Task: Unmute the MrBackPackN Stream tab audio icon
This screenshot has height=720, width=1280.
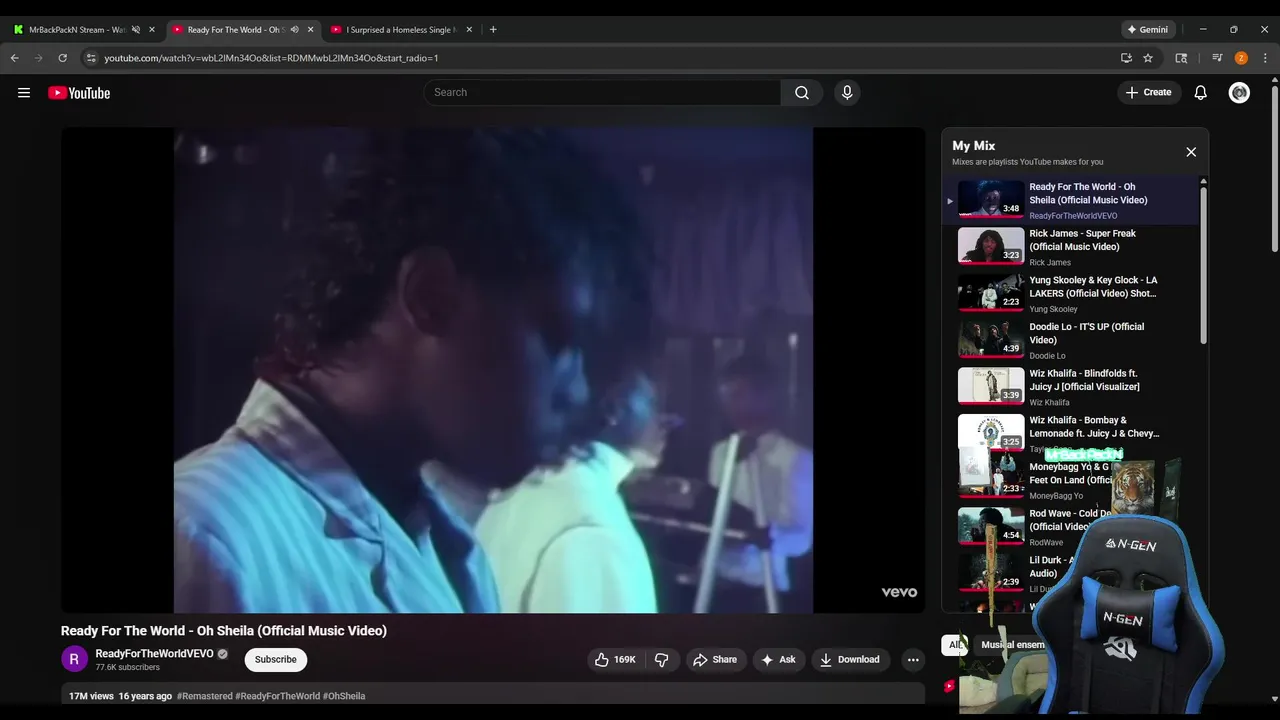Action: tap(136, 30)
